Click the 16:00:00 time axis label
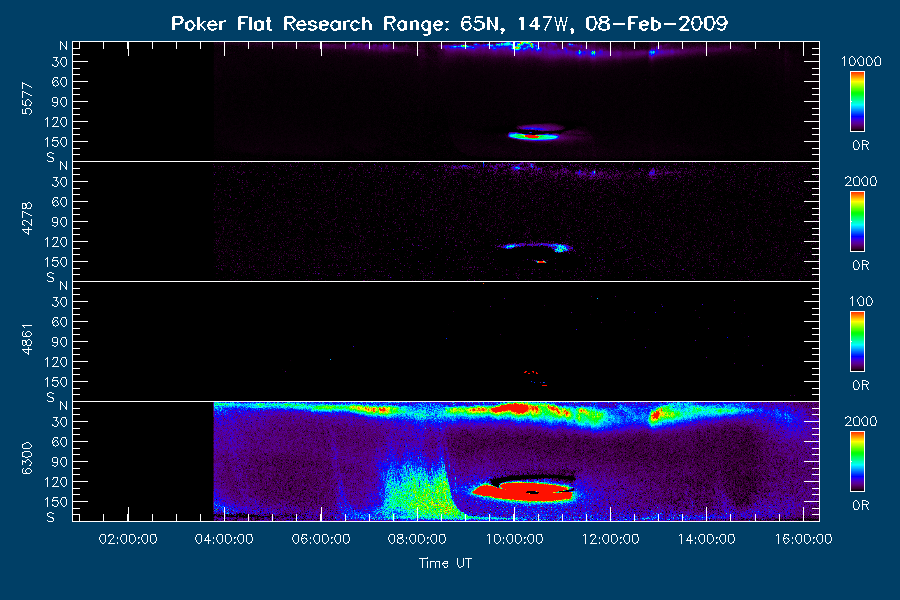The height and width of the screenshot is (600, 900). [803, 539]
